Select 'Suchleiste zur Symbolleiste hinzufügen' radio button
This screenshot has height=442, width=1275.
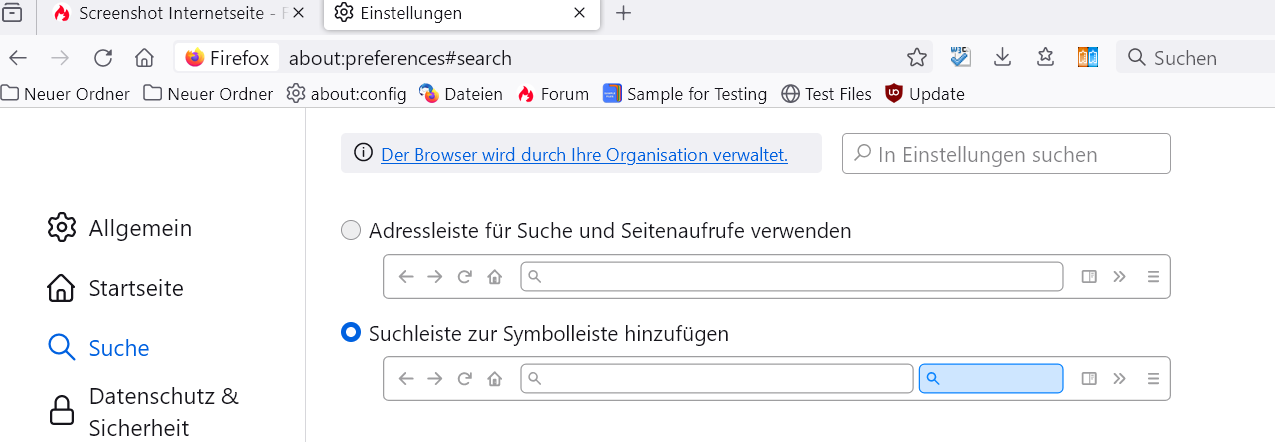[351, 333]
